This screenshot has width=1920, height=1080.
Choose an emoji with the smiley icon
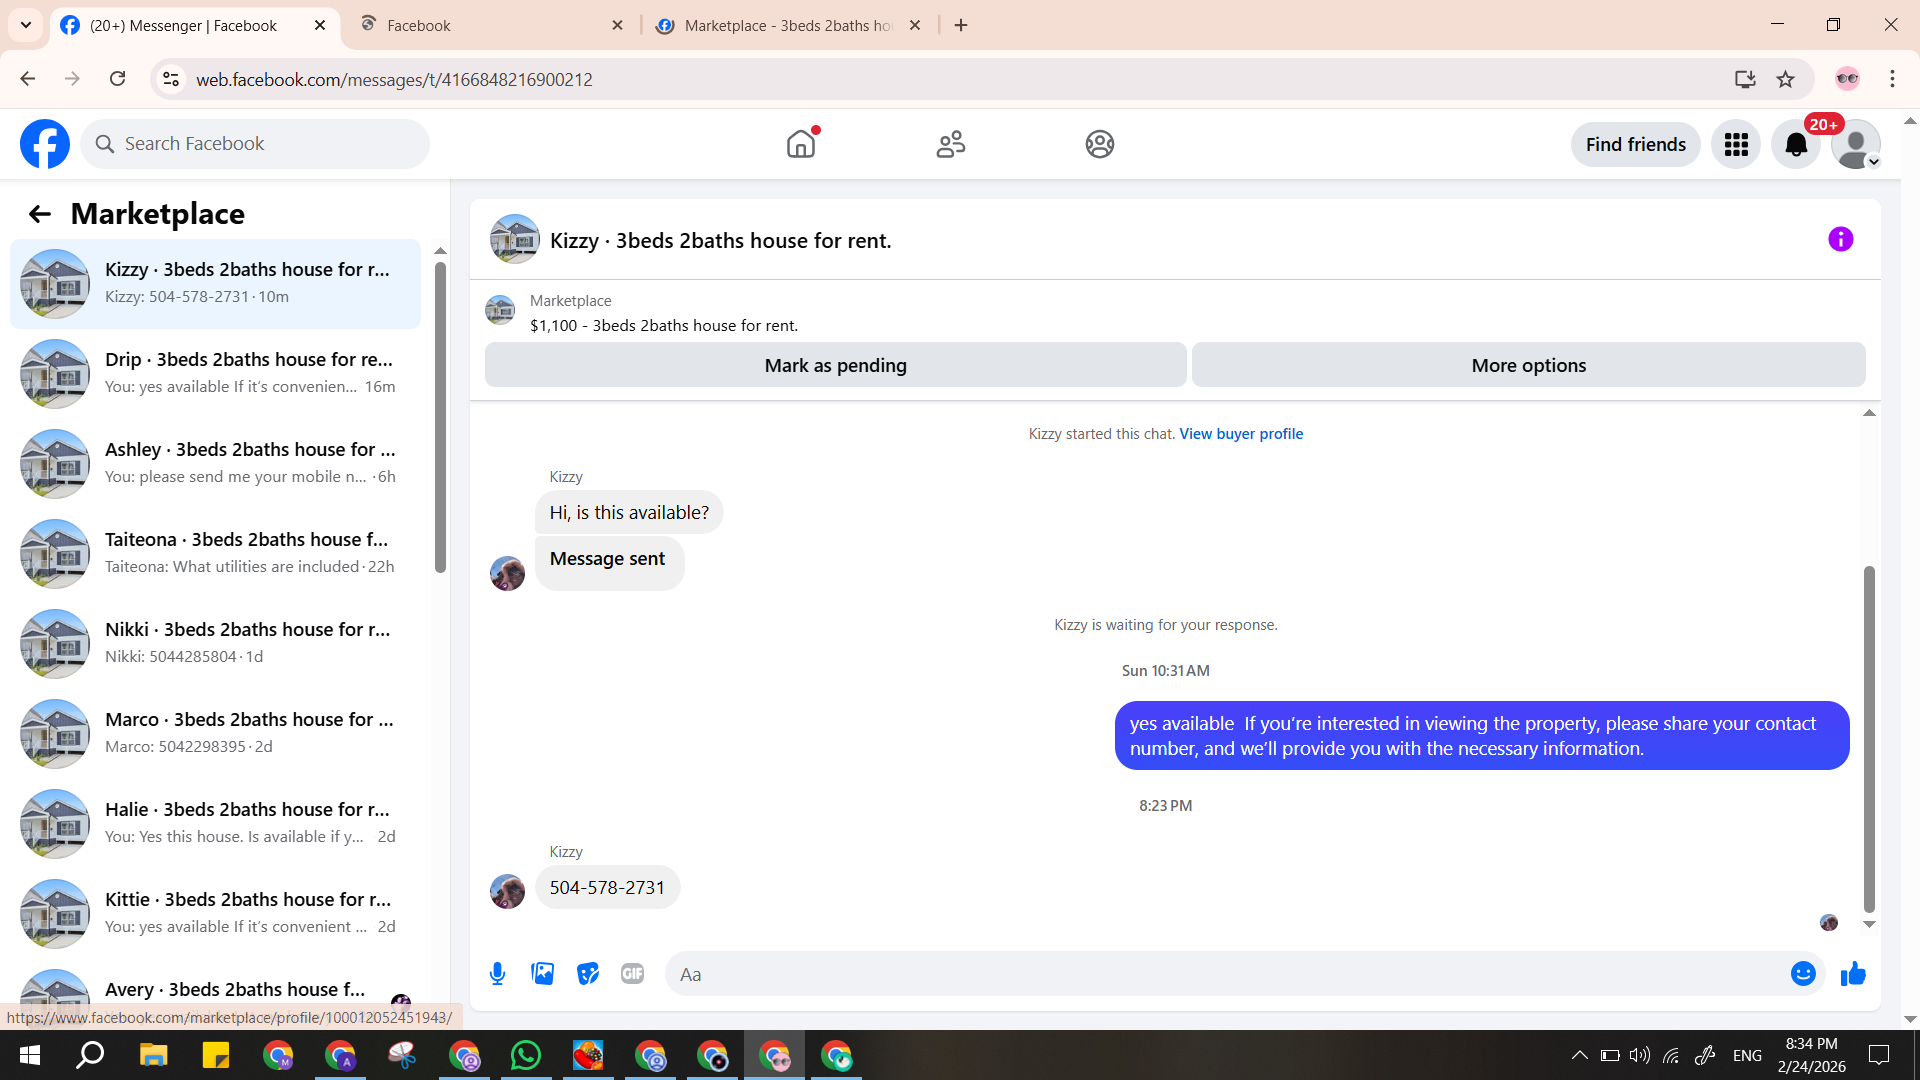1802,974
